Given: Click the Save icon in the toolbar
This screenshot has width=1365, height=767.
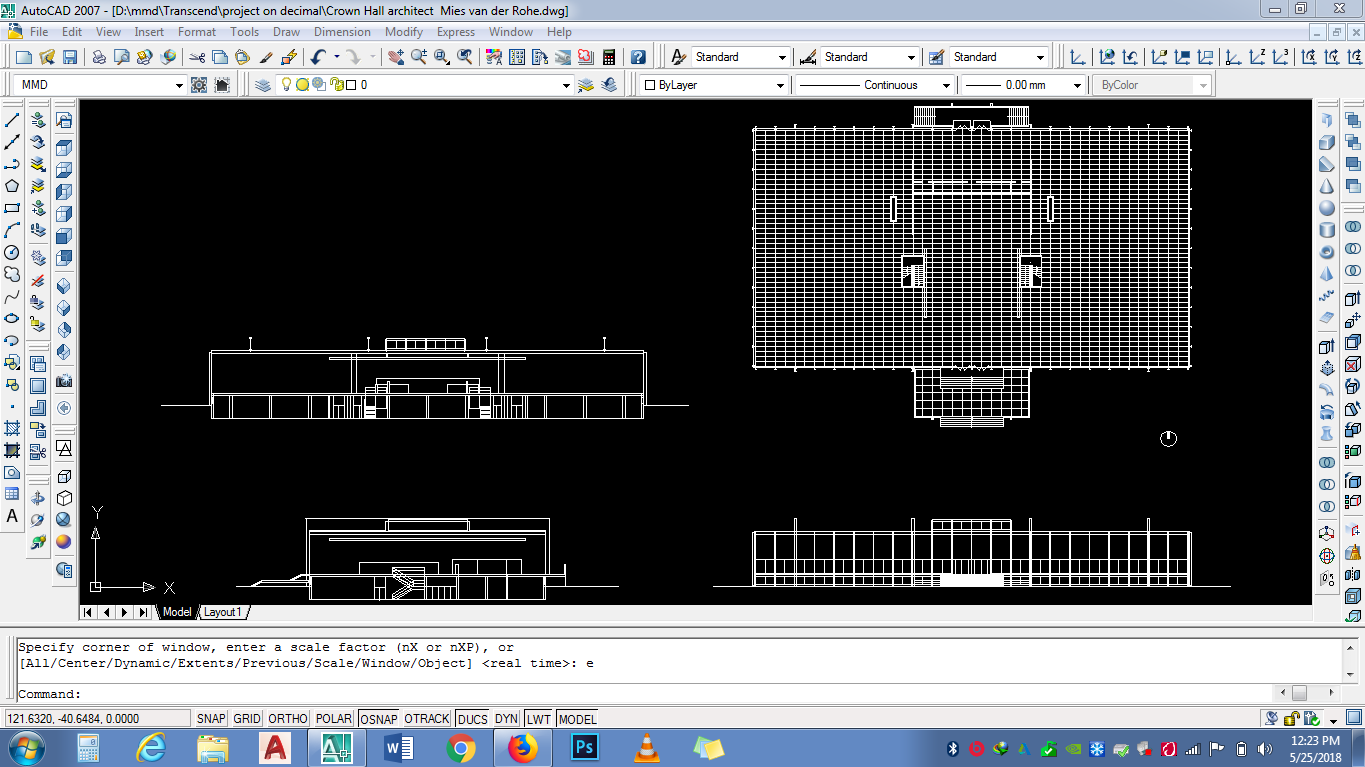Looking at the screenshot, I should [70, 57].
